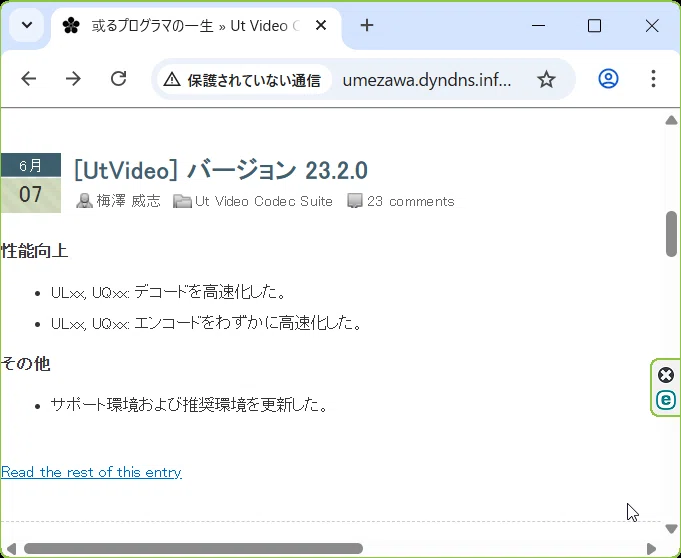This screenshot has width=681, height=558.
Task: Click the ESET e logo icon
Action: (x=666, y=400)
